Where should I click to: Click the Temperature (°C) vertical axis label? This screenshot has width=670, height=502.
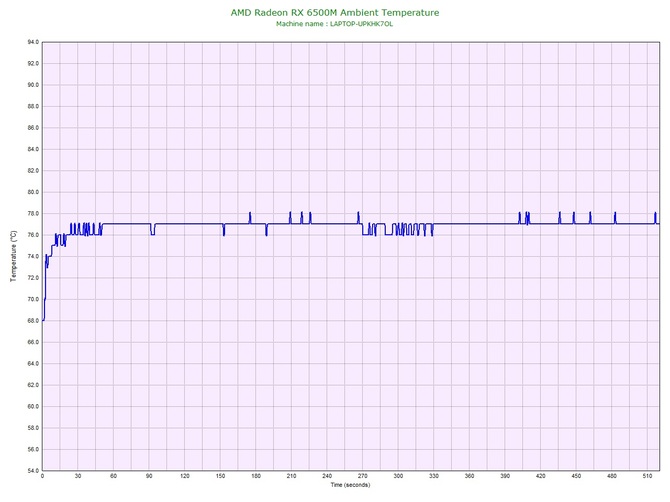(x=14, y=256)
